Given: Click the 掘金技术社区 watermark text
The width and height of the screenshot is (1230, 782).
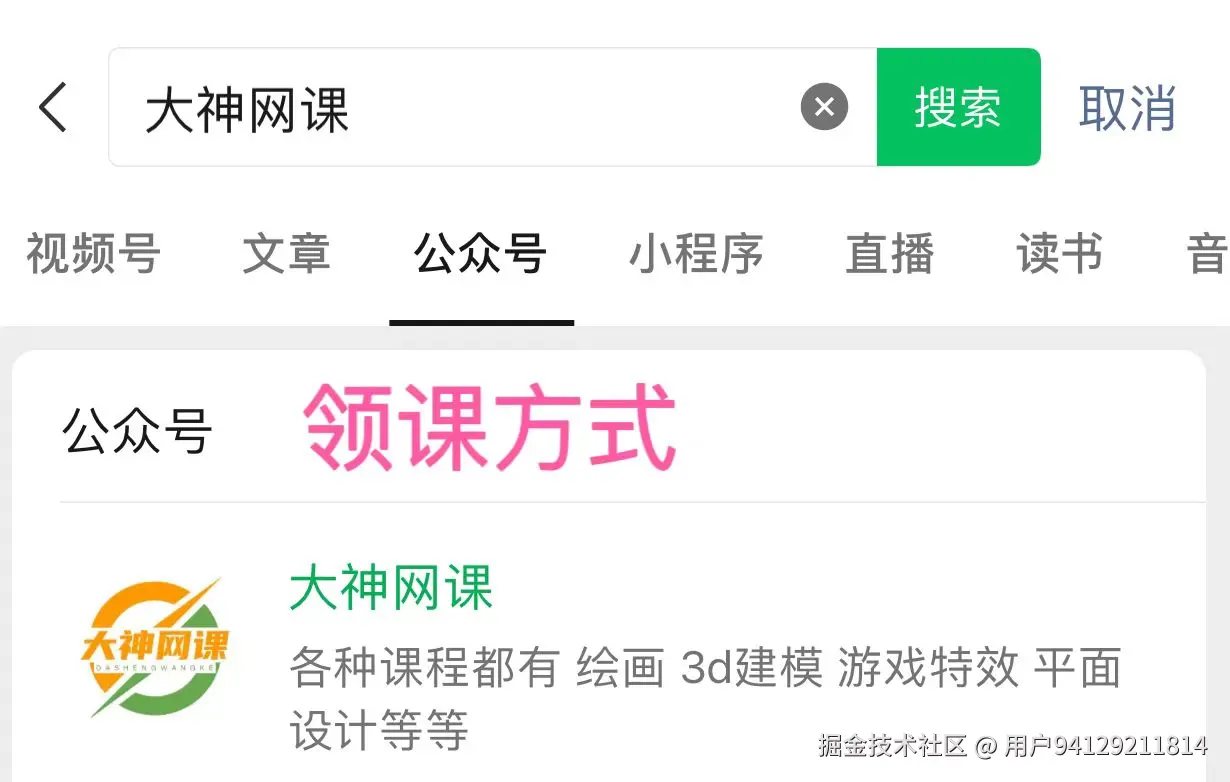Looking at the screenshot, I should pyautogui.click(x=893, y=745).
